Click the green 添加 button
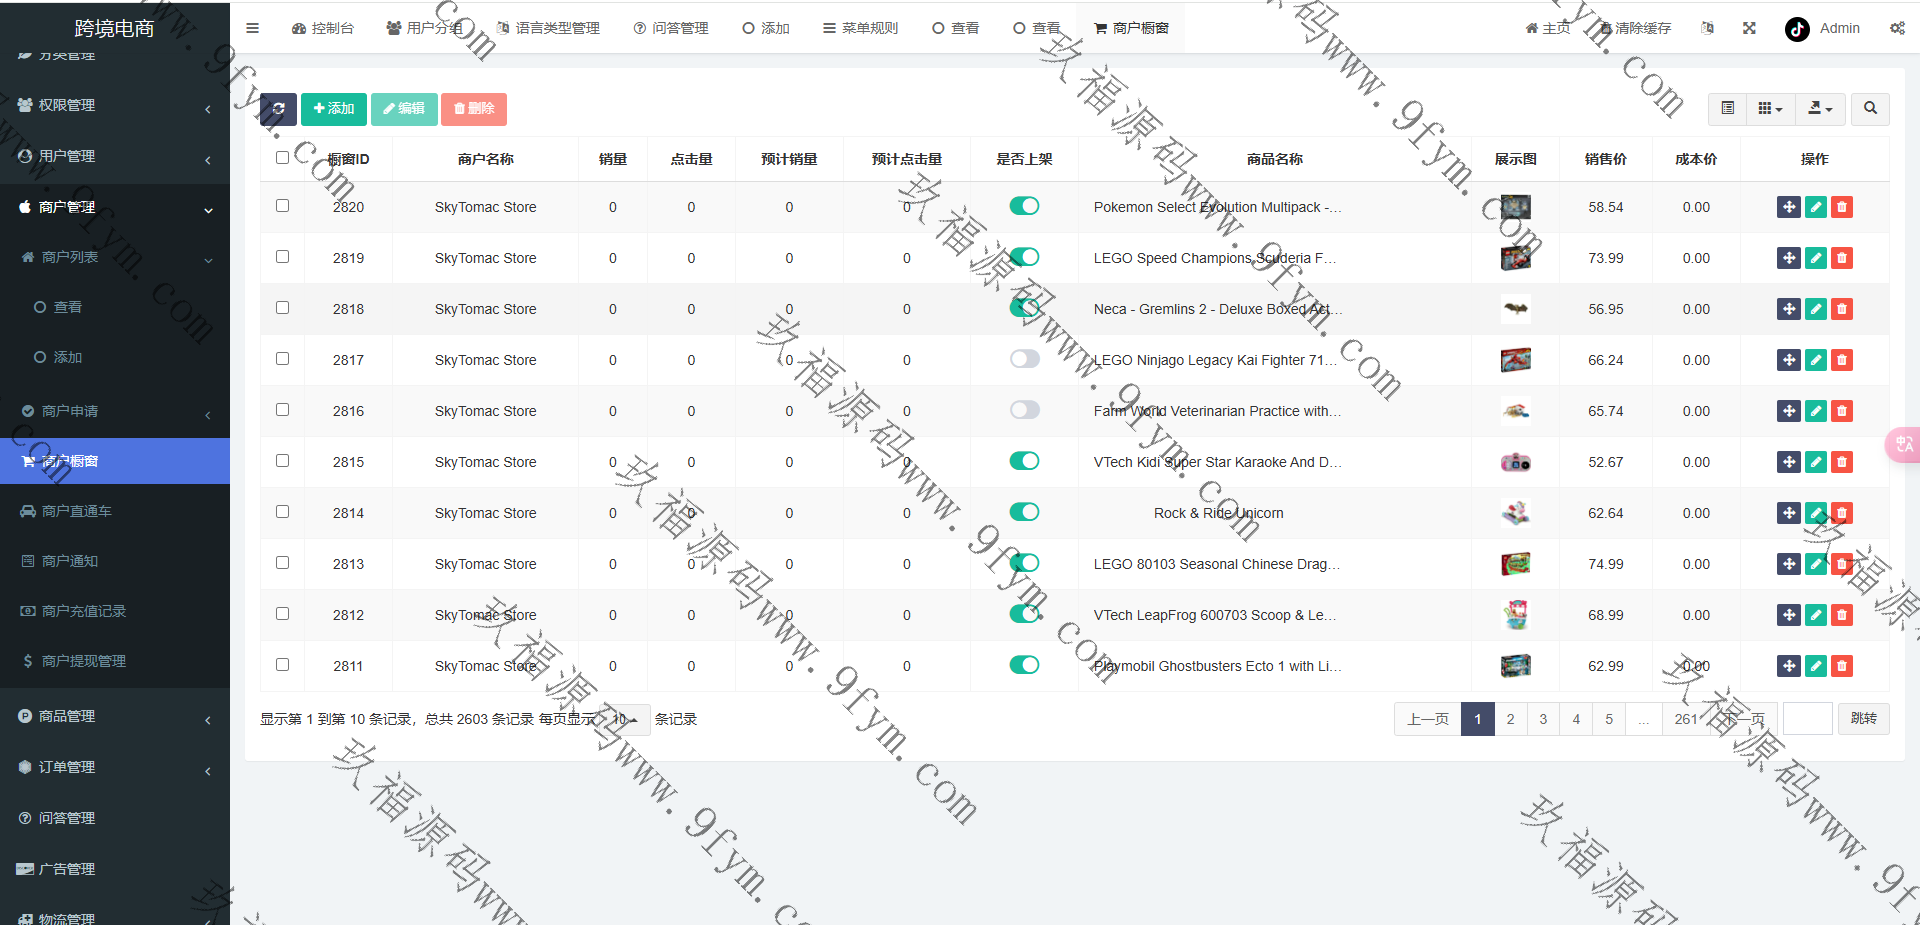 tap(334, 109)
